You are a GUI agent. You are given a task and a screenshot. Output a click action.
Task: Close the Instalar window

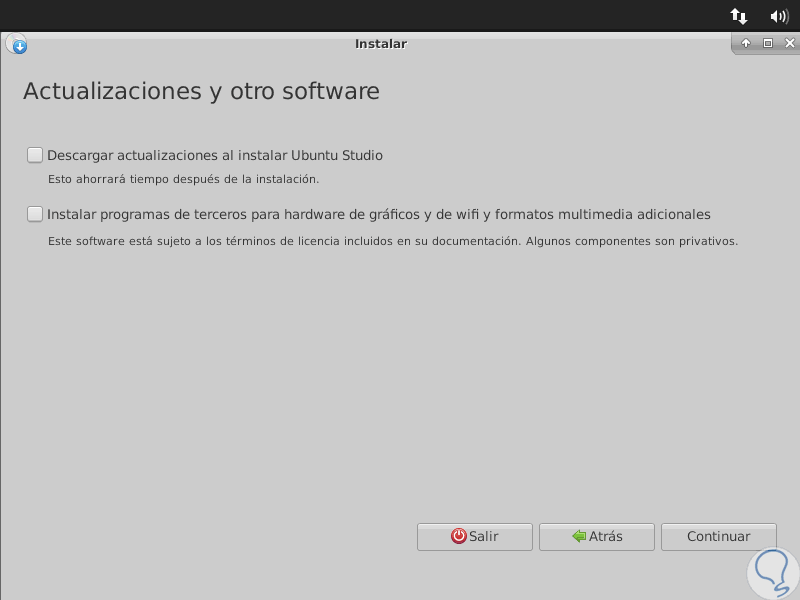790,43
